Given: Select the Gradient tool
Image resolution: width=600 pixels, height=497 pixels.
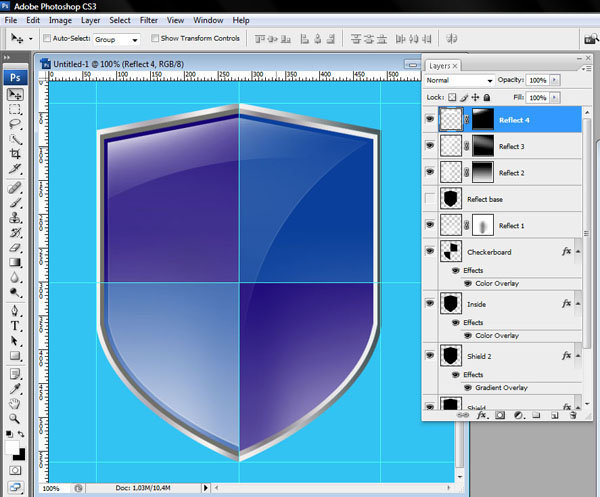Looking at the screenshot, I should coord(15,262).
